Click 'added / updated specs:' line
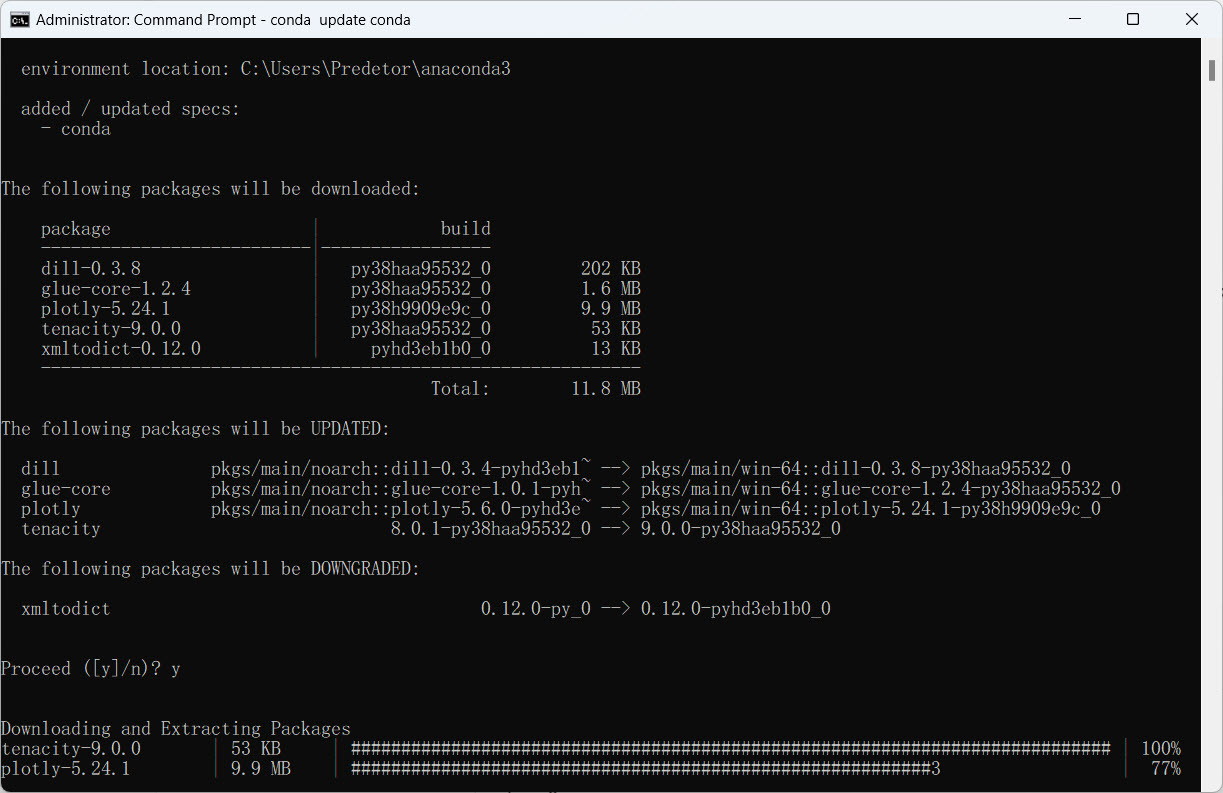 click(x=131, y=109)
